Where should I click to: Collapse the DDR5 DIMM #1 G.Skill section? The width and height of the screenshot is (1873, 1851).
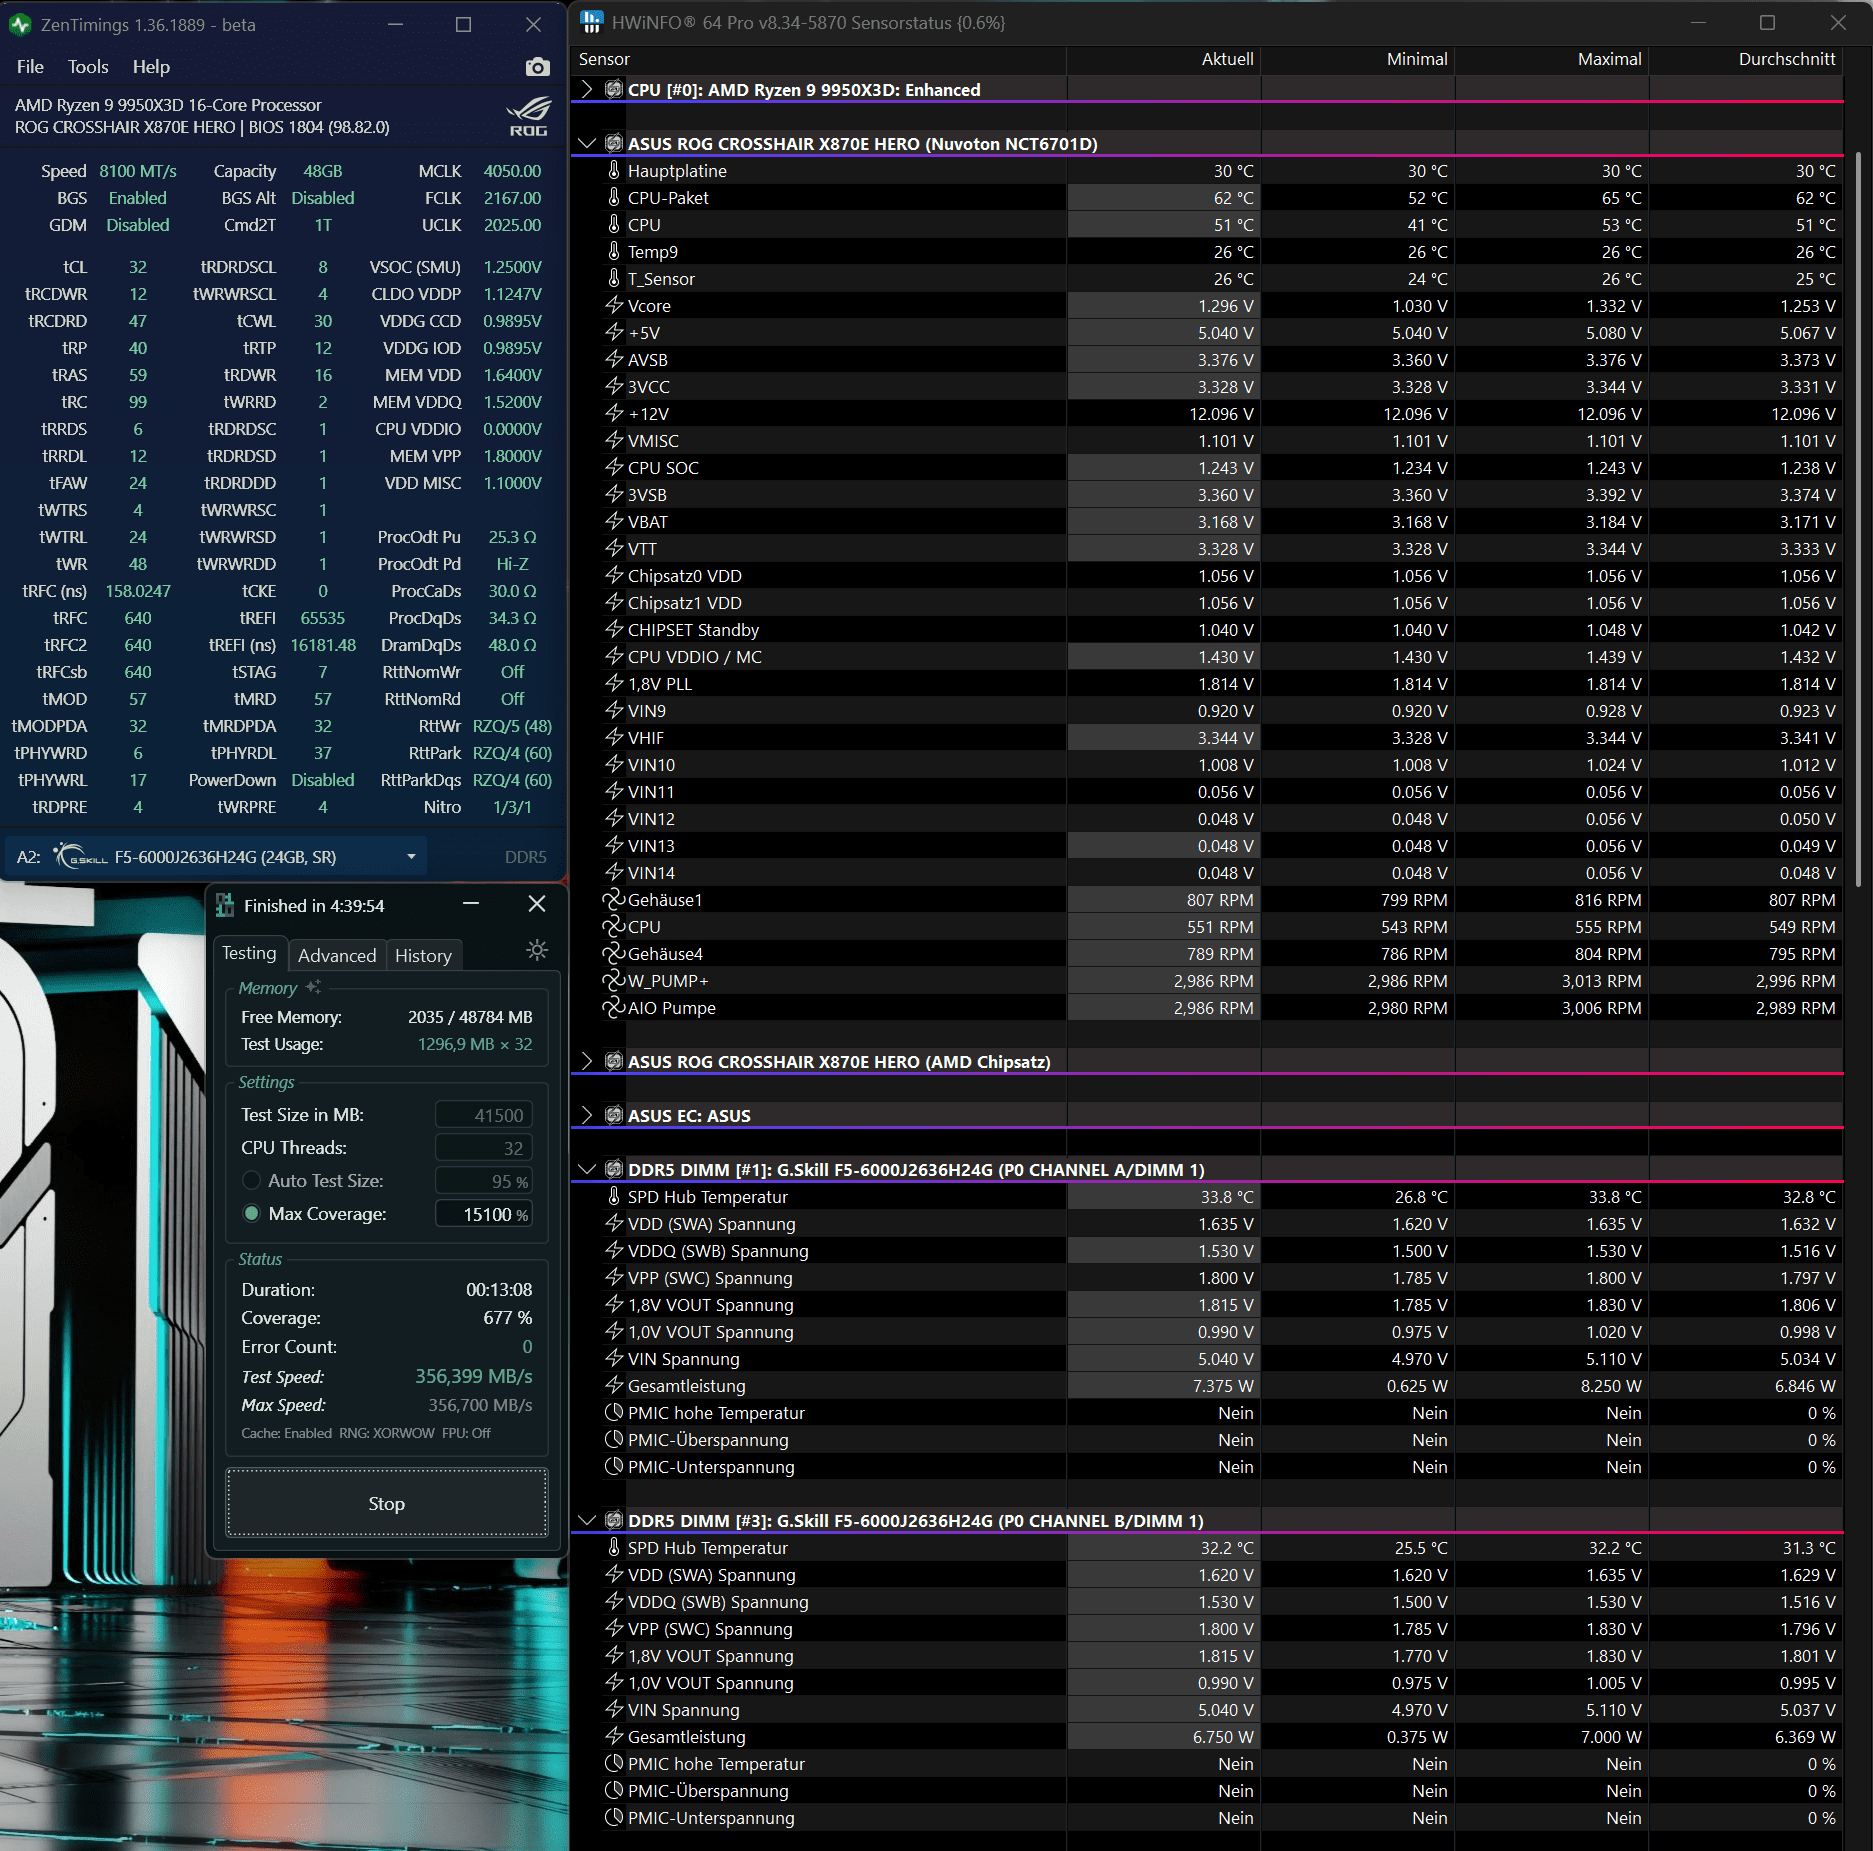[x=586, y=1169]
